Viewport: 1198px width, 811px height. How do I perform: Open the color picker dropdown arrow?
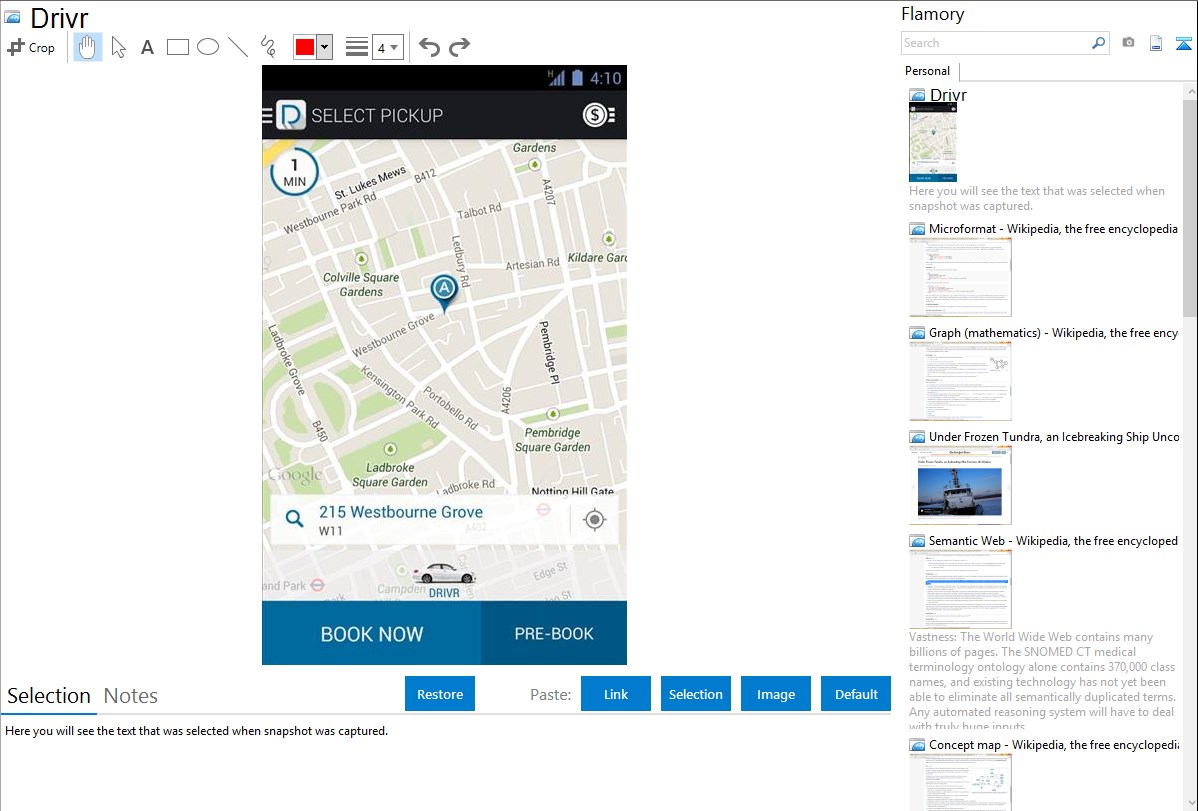click(325, 47)
